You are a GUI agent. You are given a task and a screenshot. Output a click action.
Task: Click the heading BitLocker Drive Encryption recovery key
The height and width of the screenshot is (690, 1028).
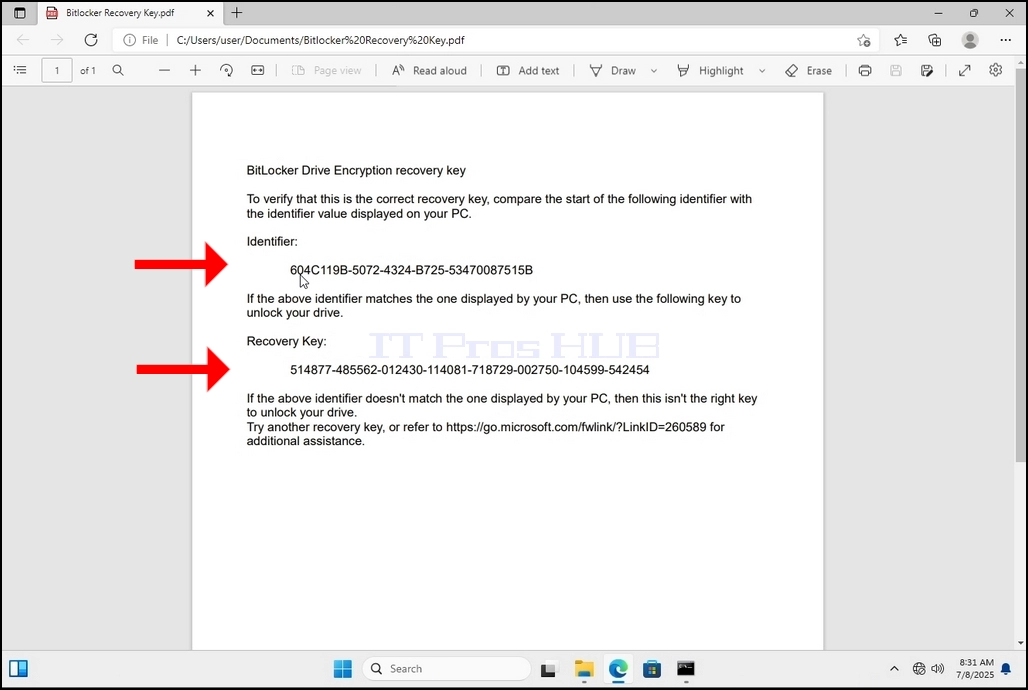[356, 171]
